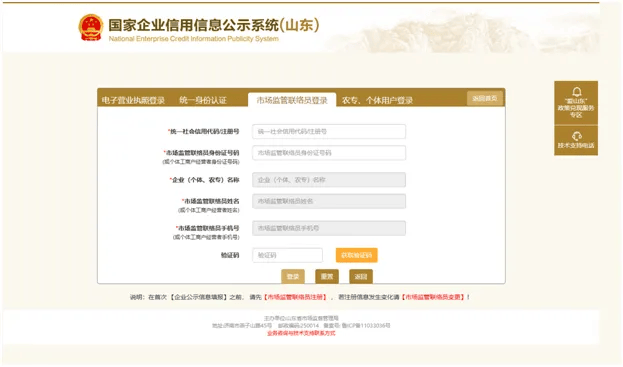Click the 市场监管联络员手机号 field
This screenshot has height=367, width=623.
(329, 228)
